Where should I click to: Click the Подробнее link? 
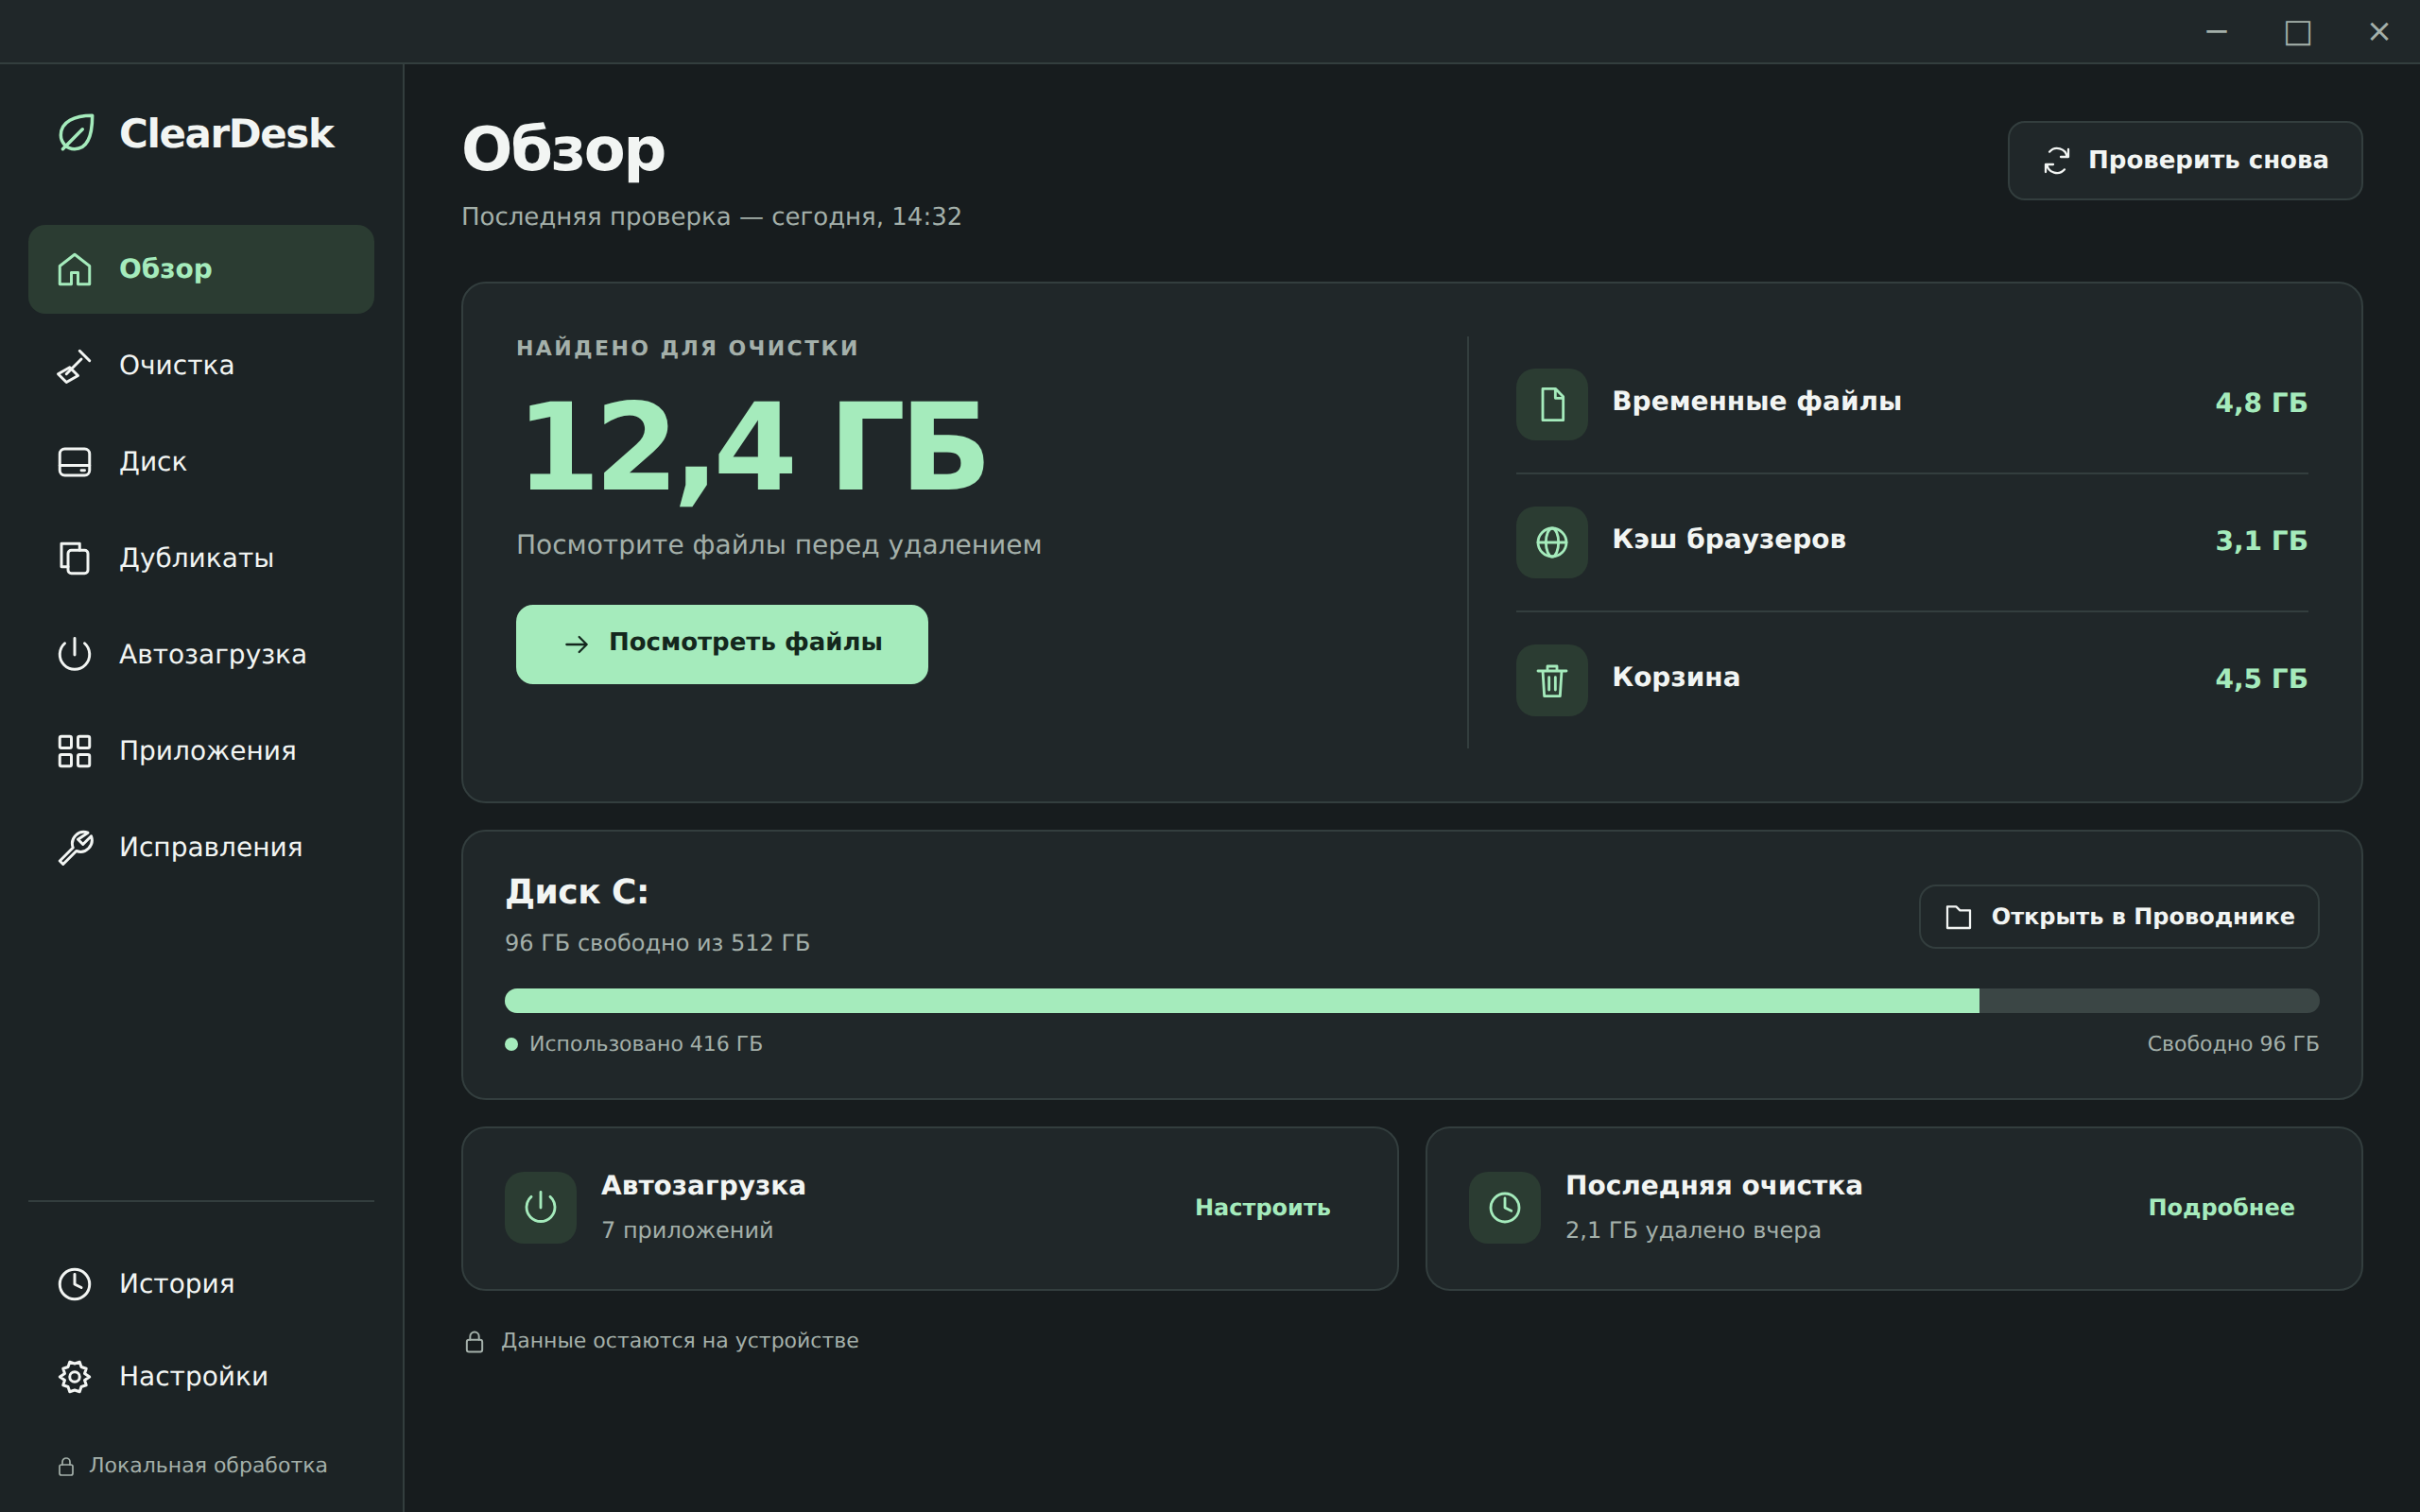(2221, 1208)
